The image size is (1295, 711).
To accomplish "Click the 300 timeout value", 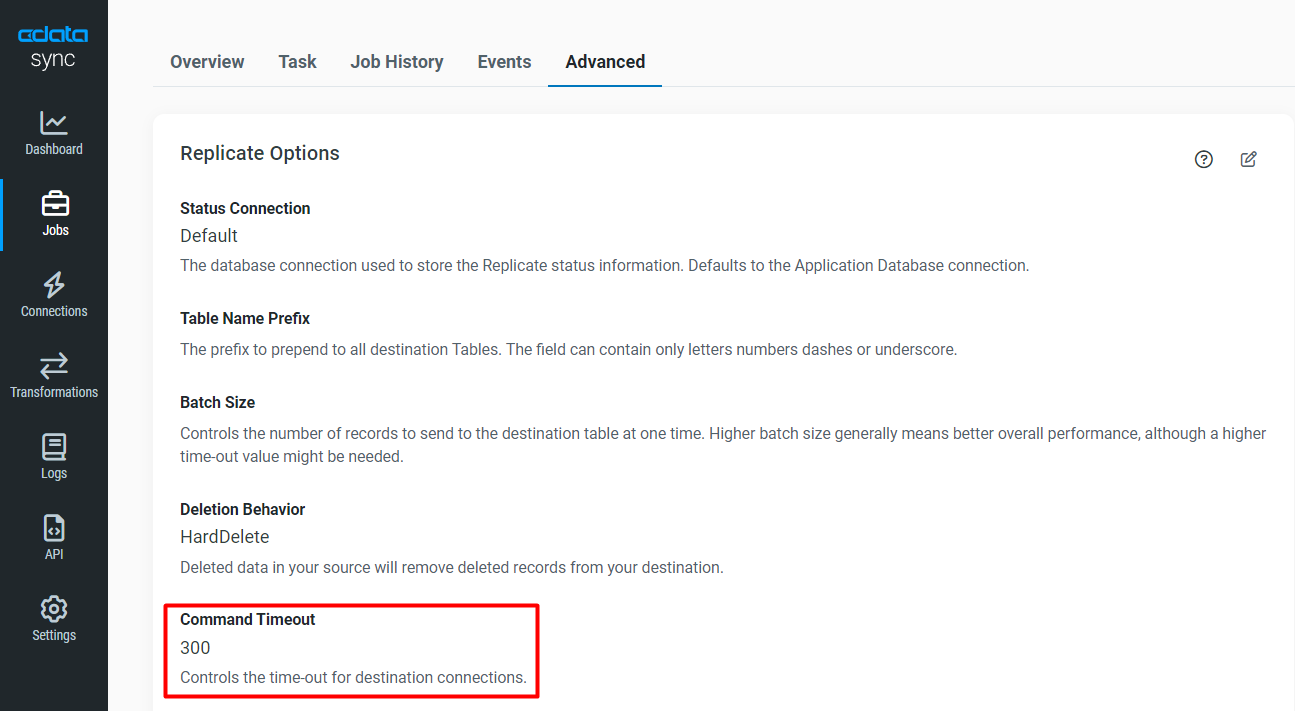I will pyautogui.click(x=195, y=648).
